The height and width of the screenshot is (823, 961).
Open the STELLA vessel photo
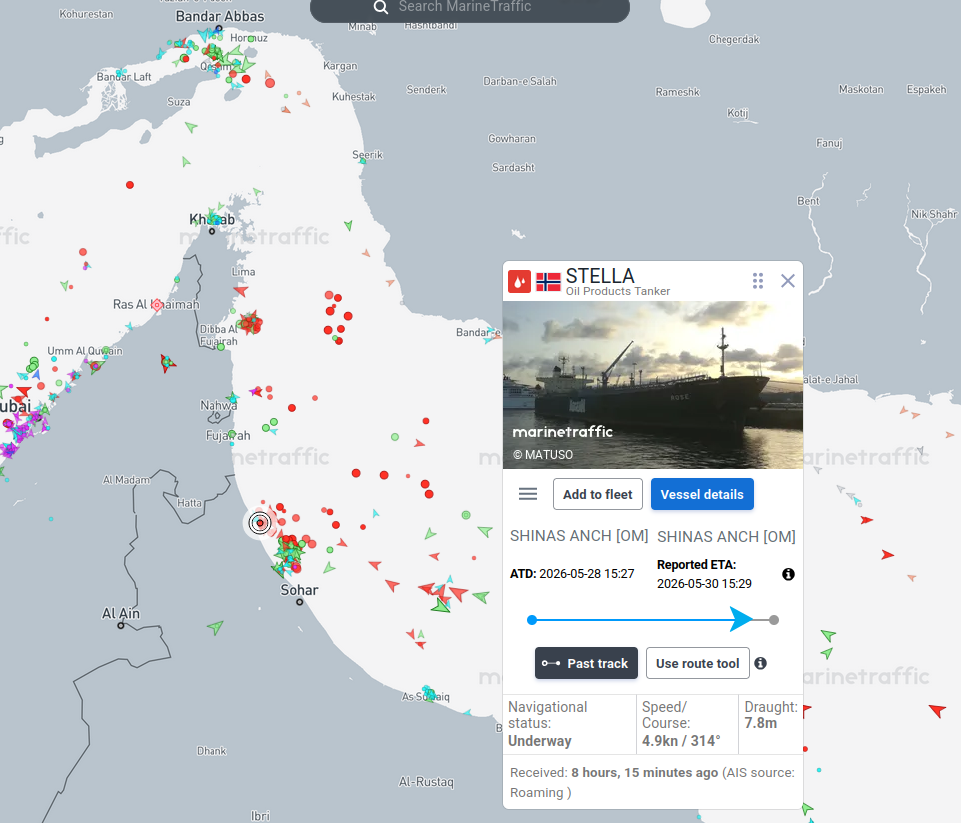(653, 385)
